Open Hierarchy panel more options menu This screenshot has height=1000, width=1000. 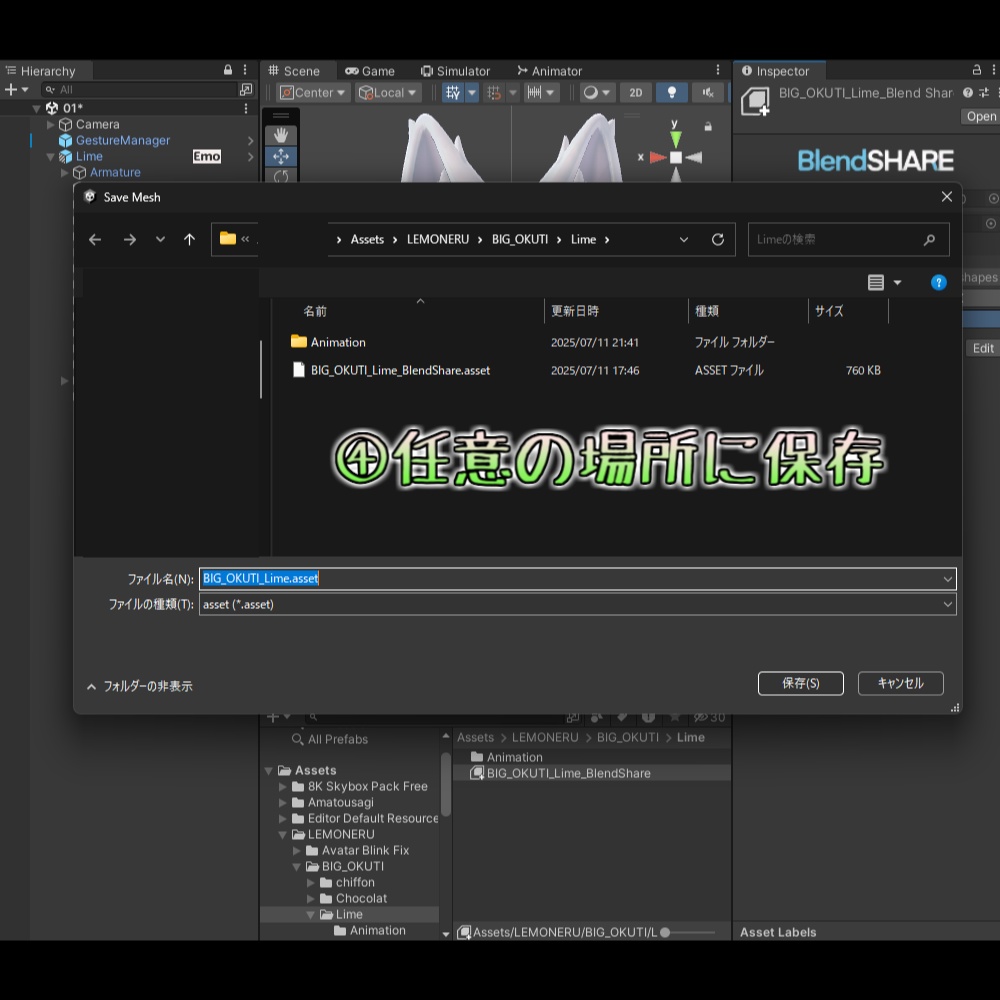245,70
